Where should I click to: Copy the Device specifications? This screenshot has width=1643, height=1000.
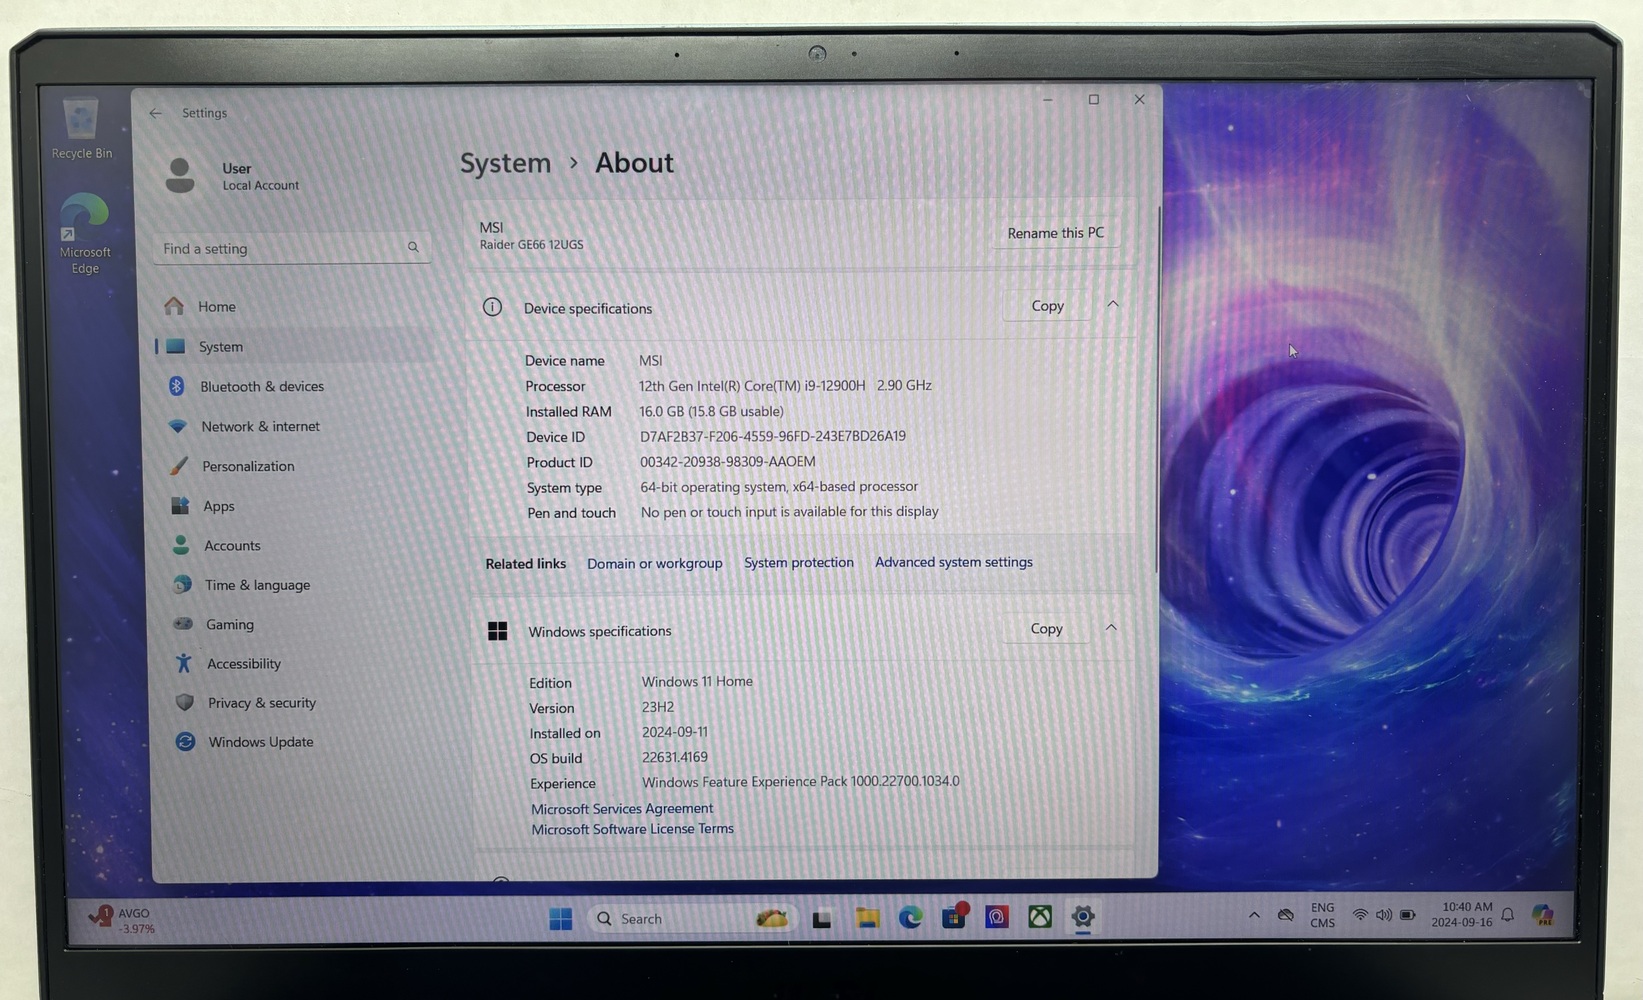[1047, 306]
